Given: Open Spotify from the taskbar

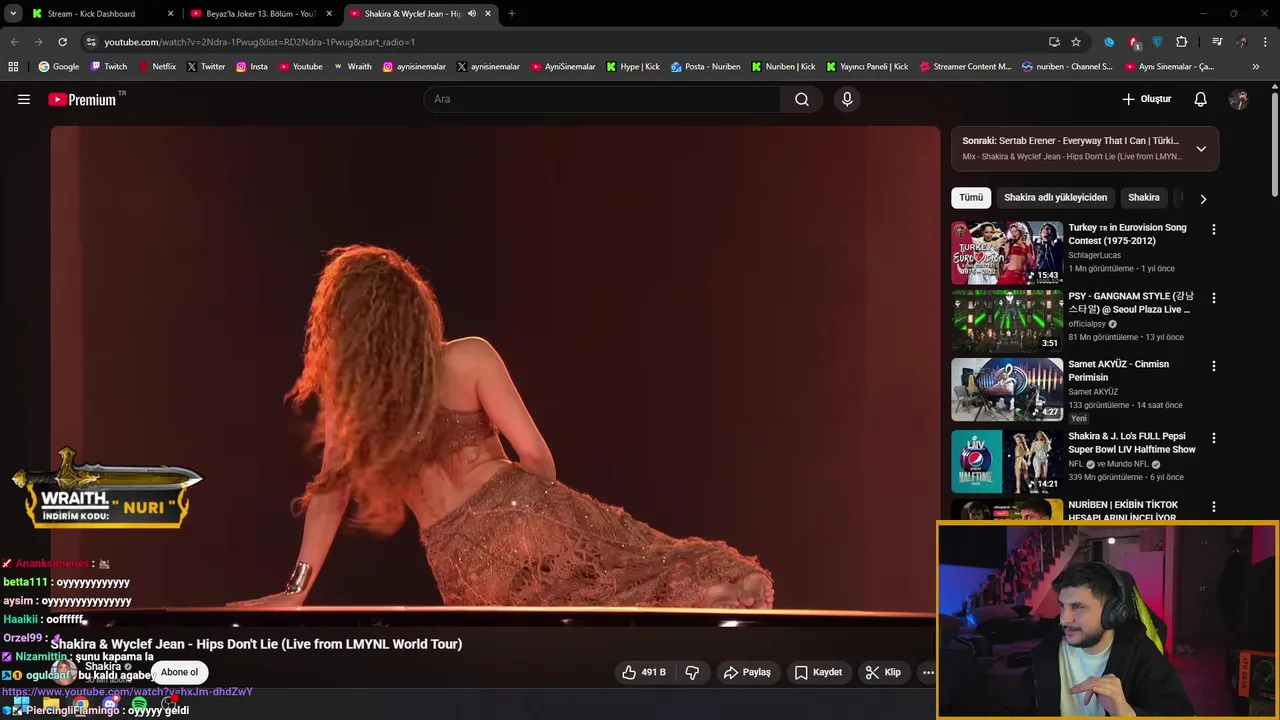Looking at the screenshot, I should [139, 705].
